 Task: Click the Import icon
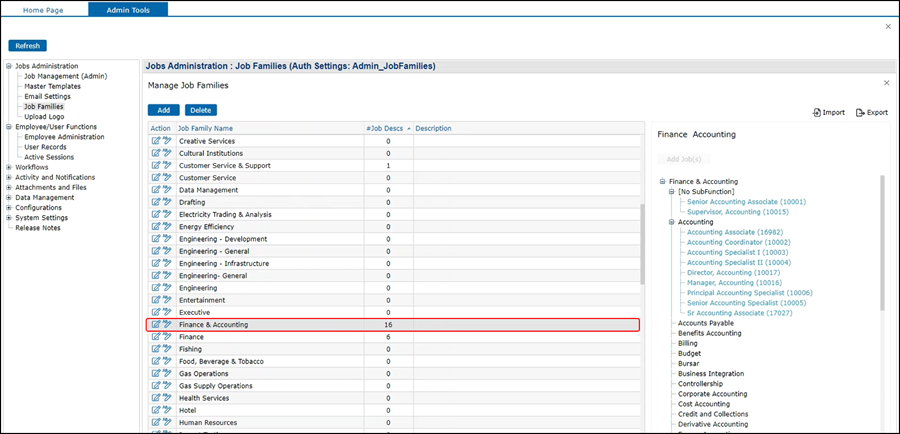pyautogui.click(x=817, y=113)
